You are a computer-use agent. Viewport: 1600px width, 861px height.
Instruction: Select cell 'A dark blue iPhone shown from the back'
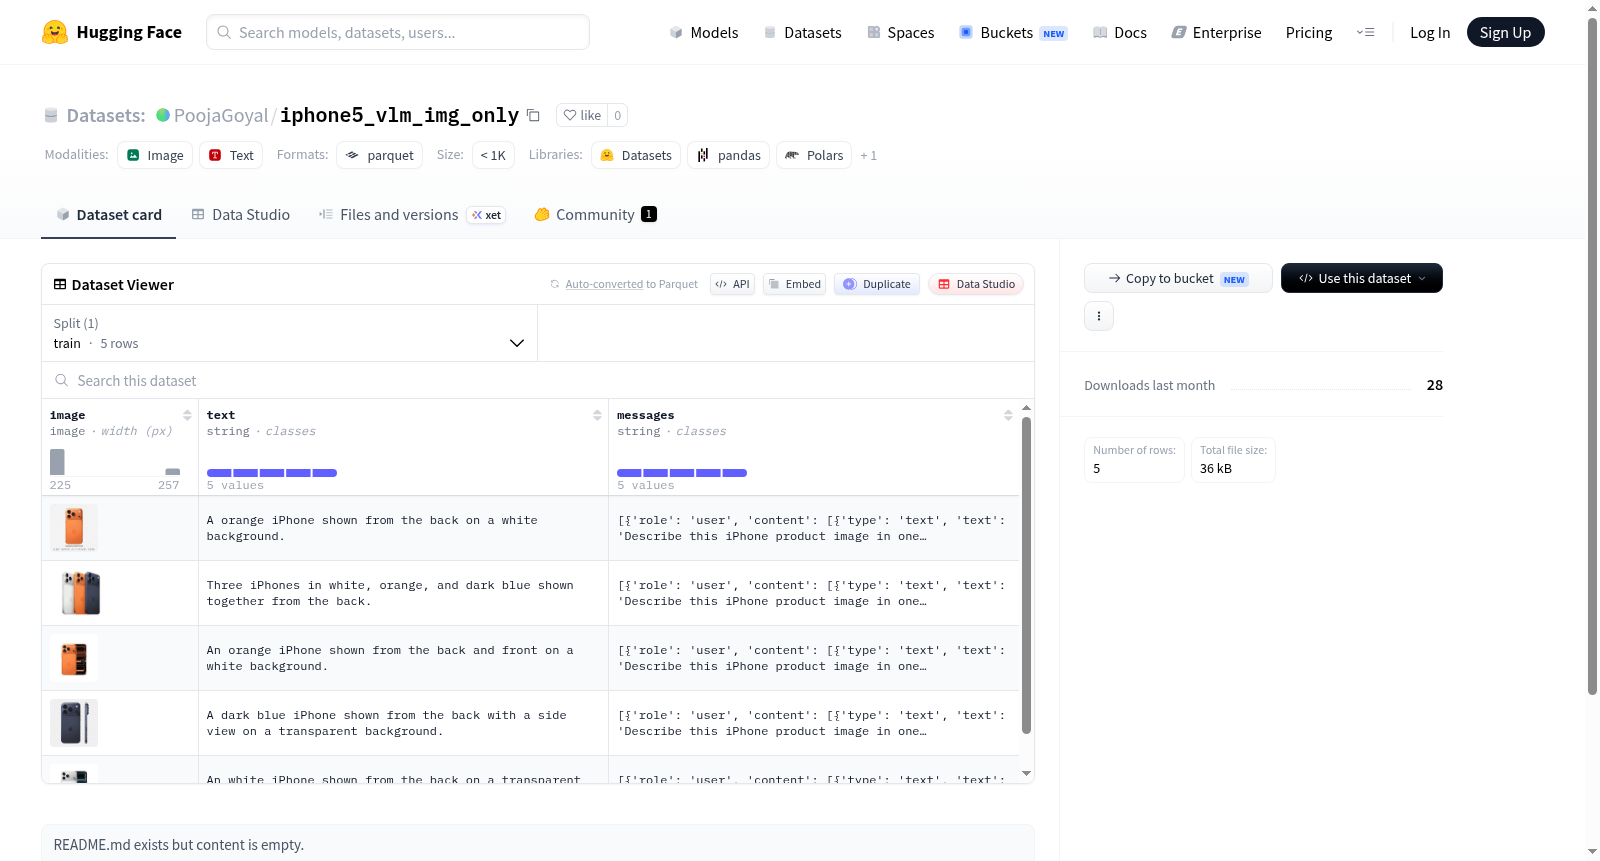point(403,723)
